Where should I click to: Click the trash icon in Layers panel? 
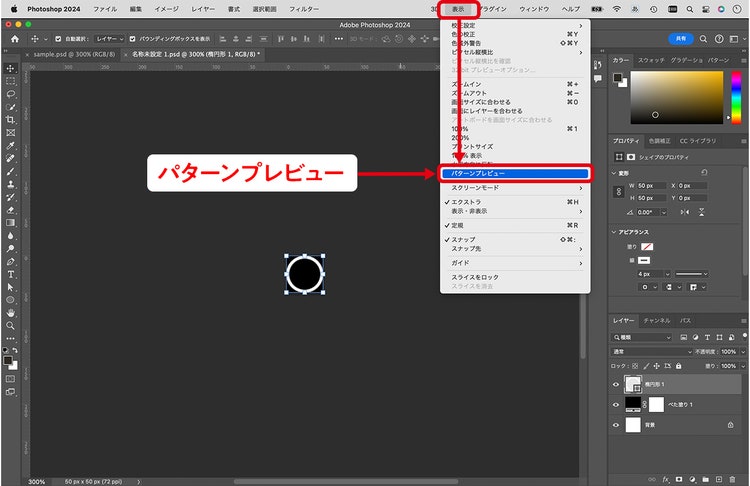[x=732, y=479]
